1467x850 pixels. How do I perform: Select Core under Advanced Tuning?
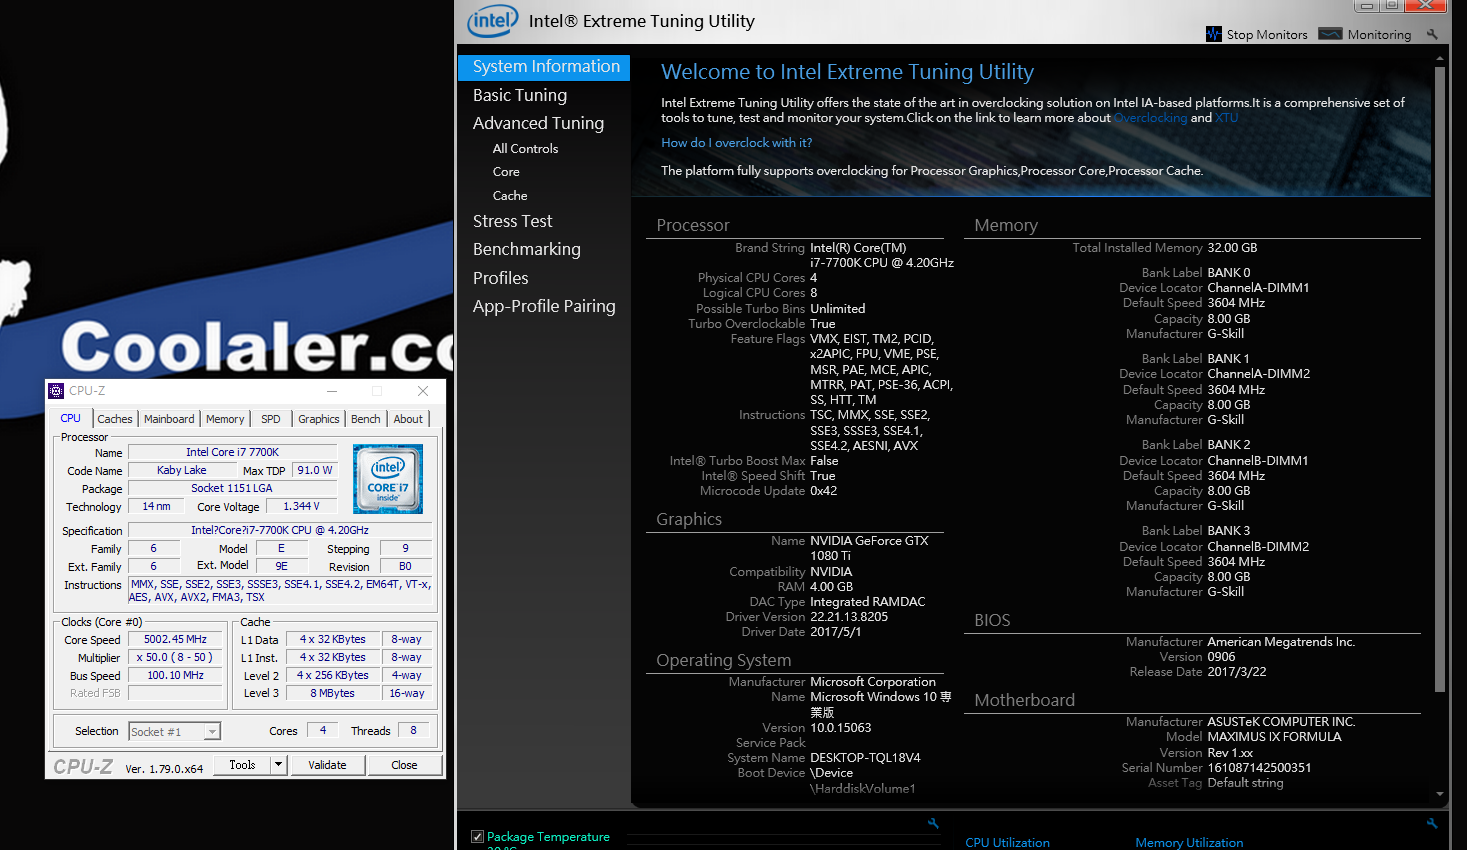tap(506, 172)
